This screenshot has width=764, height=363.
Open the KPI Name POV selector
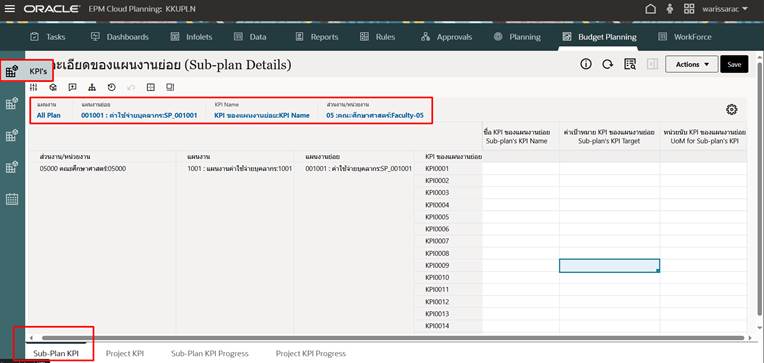(x=262, y=115)
